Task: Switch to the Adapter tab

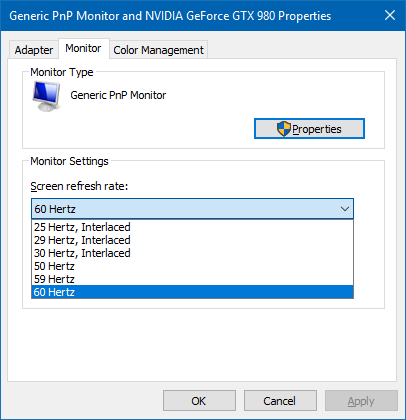Action: [x=34, y=50]
